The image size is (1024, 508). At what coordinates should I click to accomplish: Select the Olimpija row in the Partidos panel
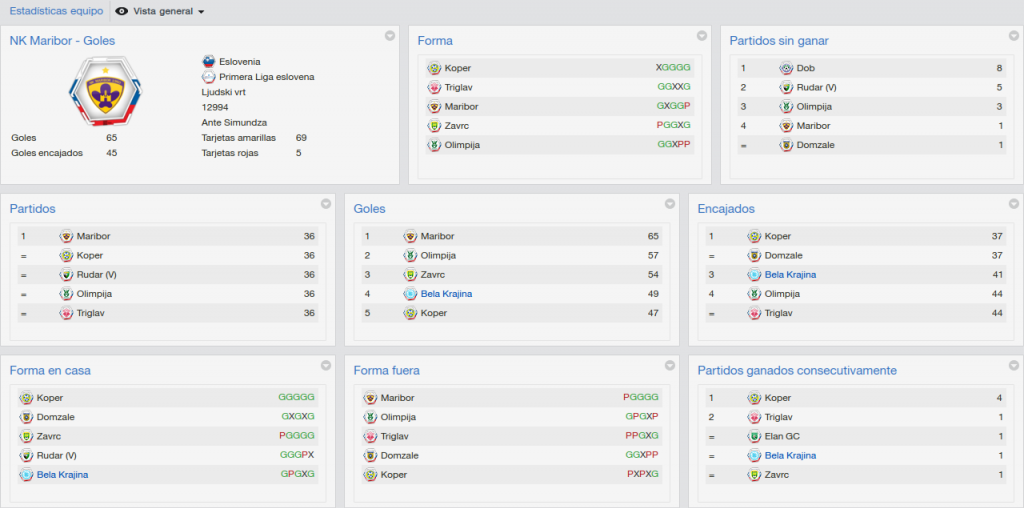(x=168, y=294)
